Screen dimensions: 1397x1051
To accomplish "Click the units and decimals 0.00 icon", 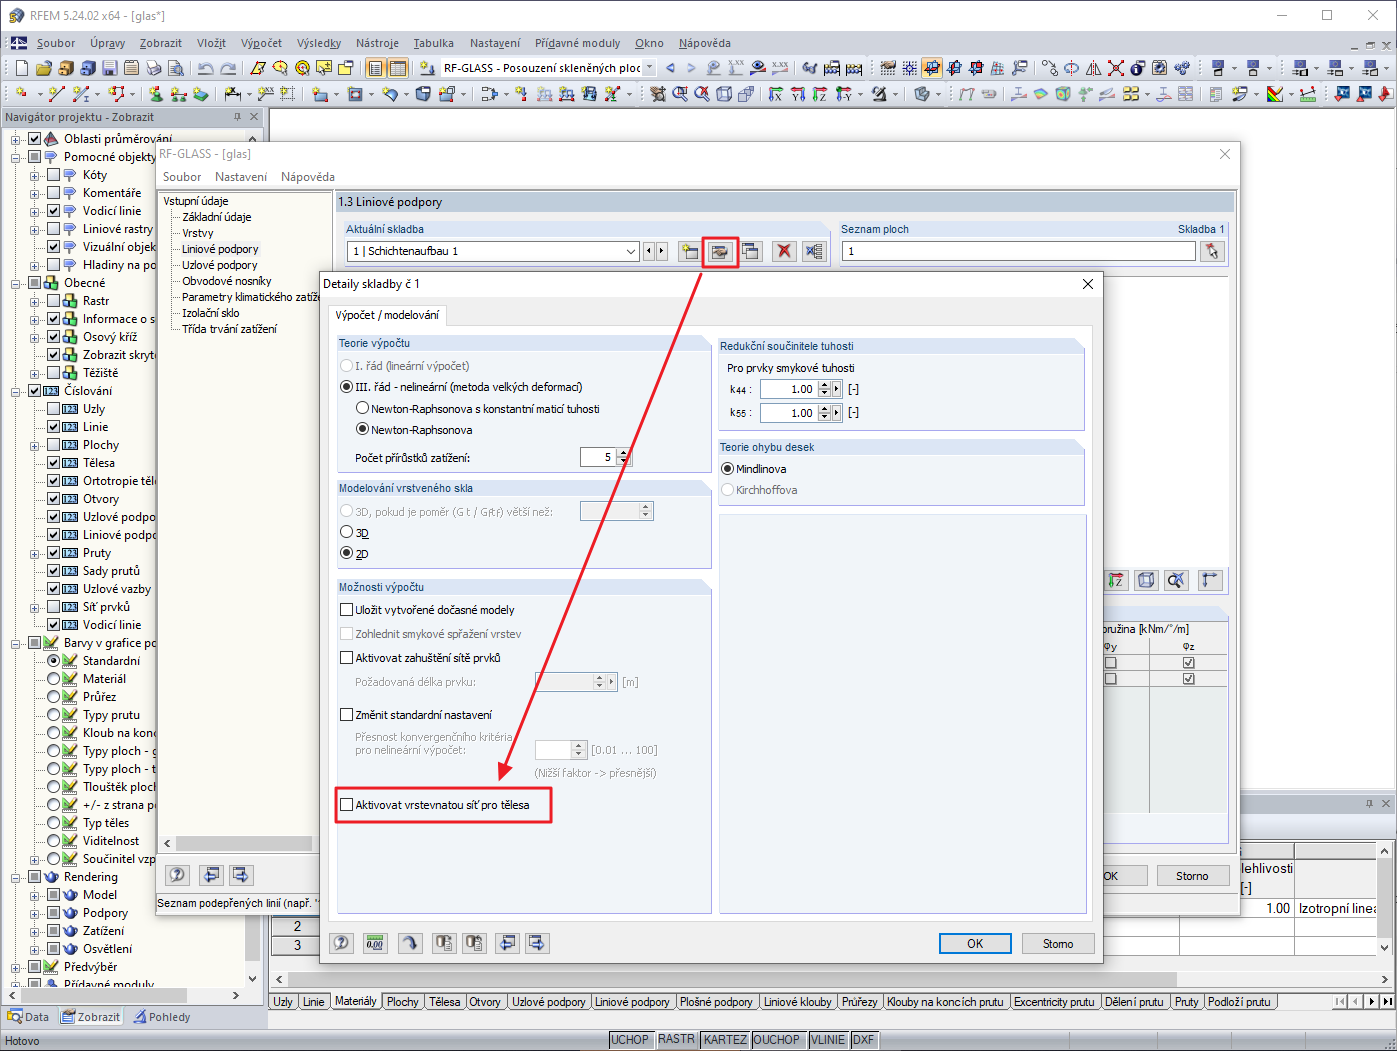I will point(375,943).
